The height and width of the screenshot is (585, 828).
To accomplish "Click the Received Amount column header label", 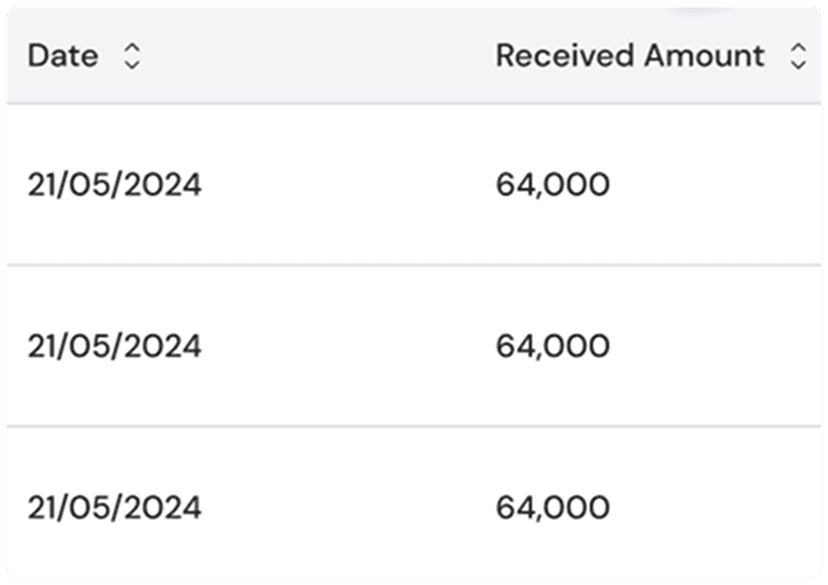I will 630,55.
